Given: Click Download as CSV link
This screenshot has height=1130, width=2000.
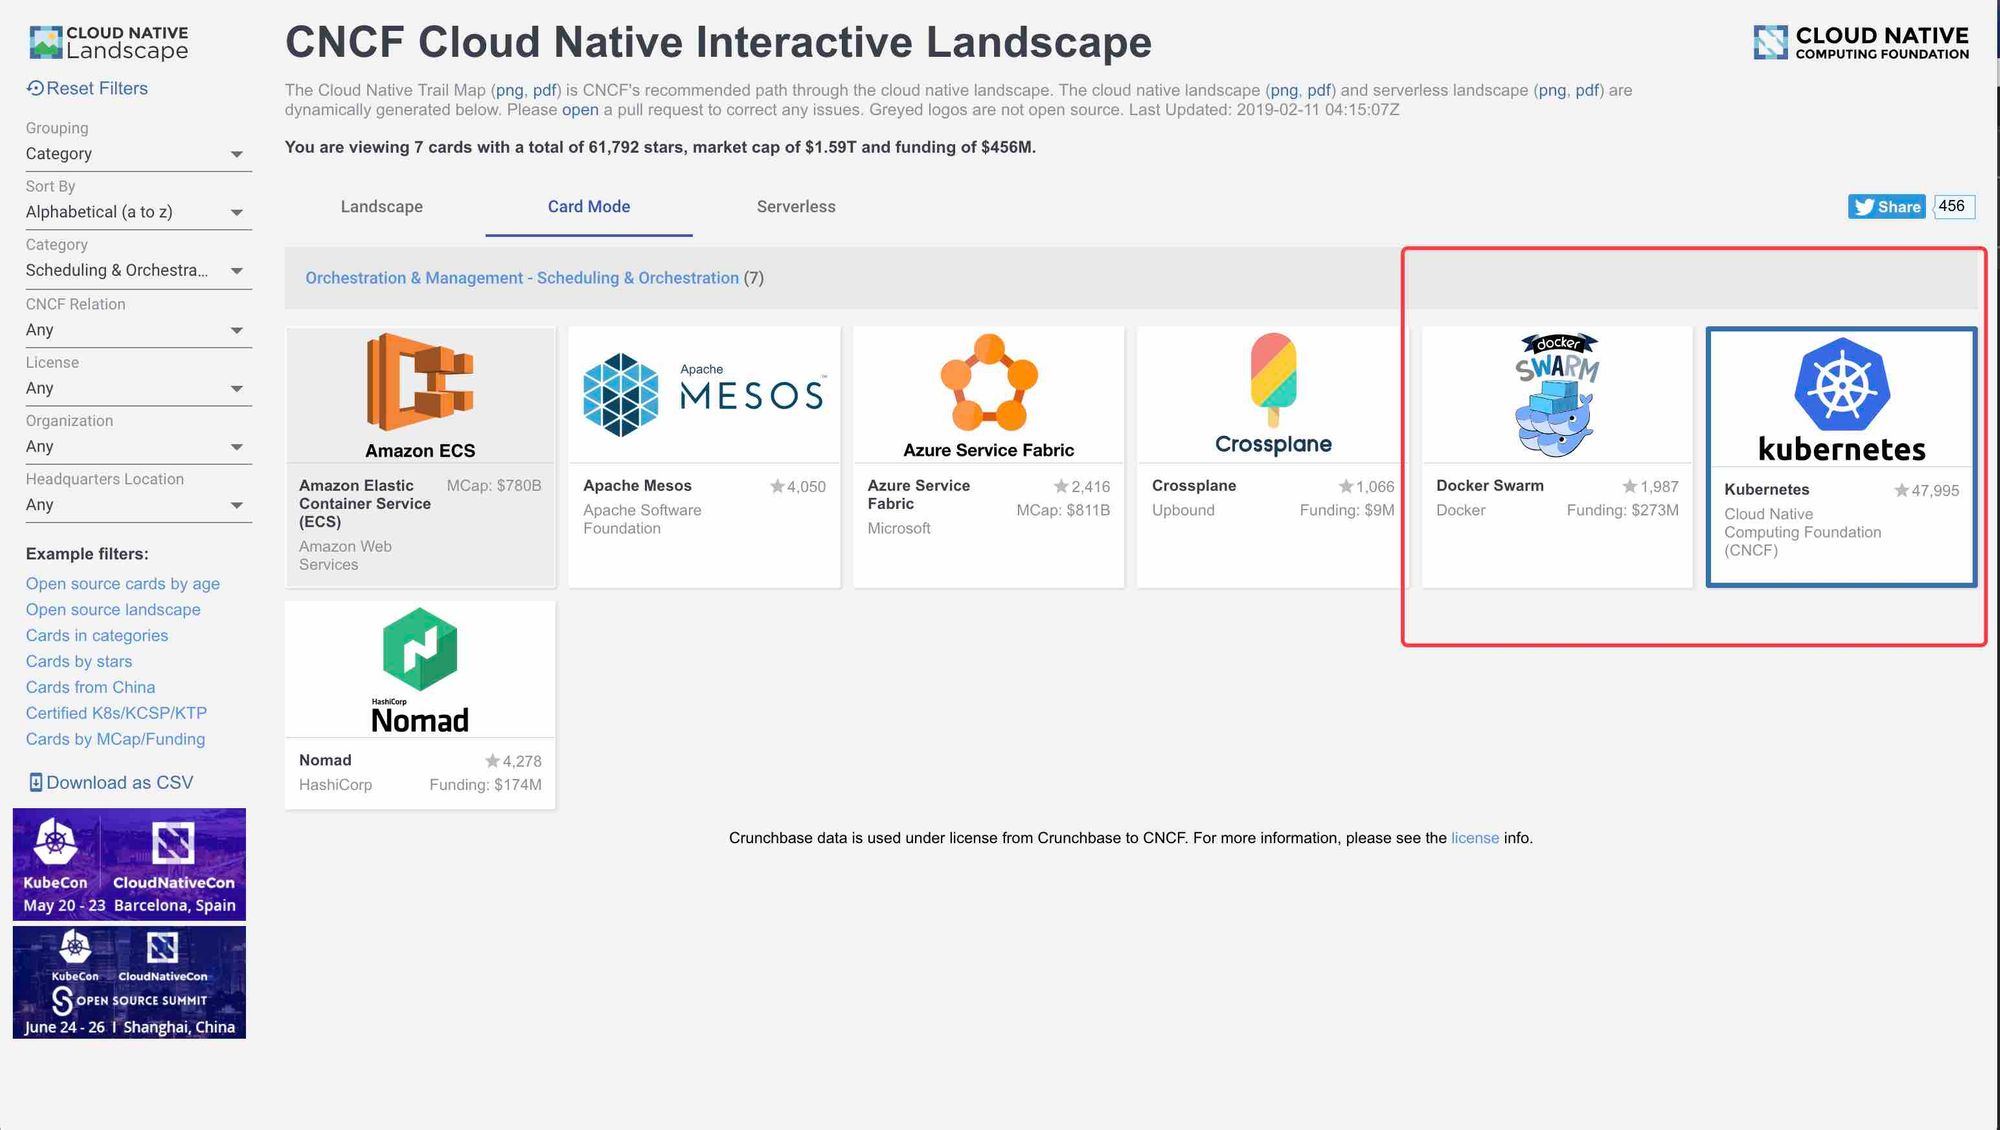Looking at the screenshot, I should (110, 783).
